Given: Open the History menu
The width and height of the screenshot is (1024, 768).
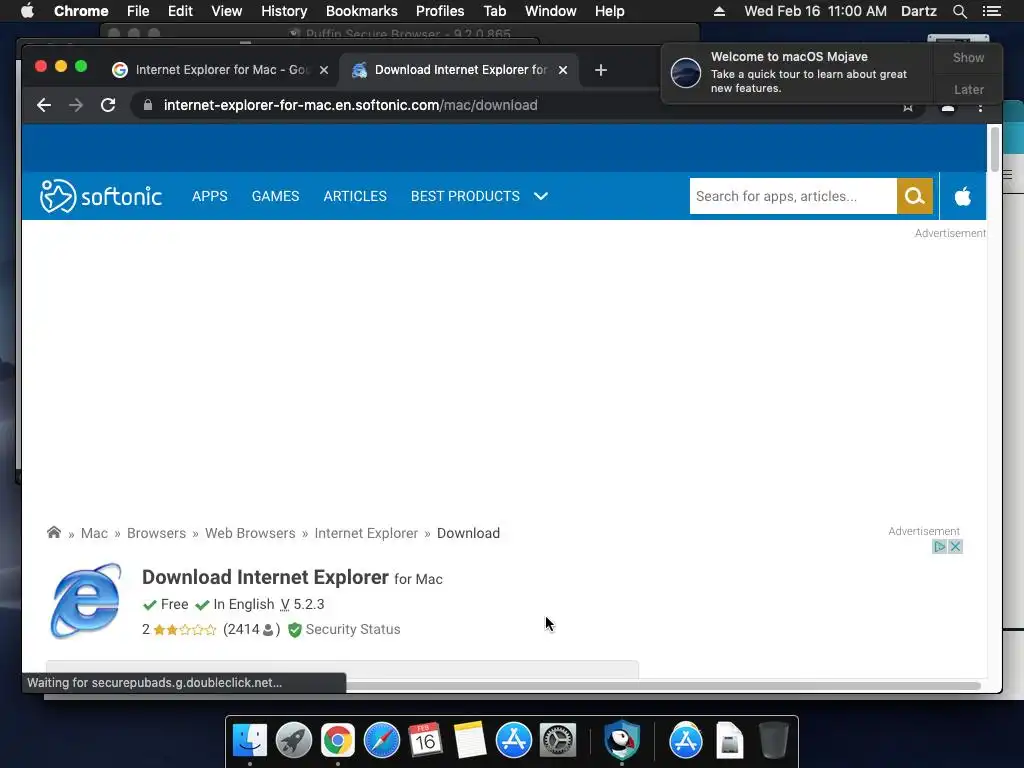Looking at the screenshot, I should click(x=284, y=11).
